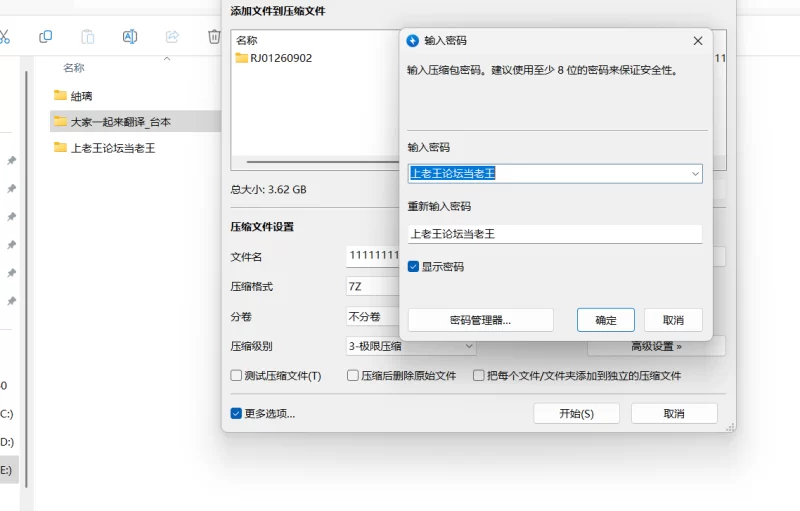The width and height of the screenshot is (800, 511).
Task: Click the paste clipboard icon
Action: tap(88, 36)
